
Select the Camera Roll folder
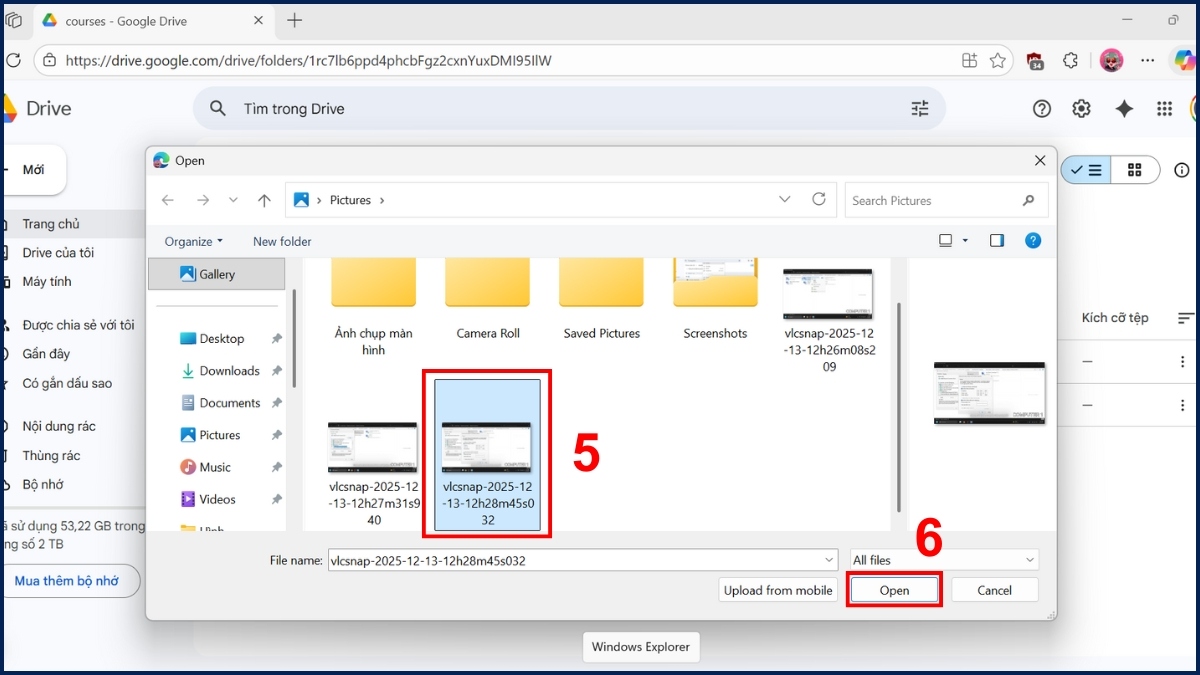pos(487,300)
